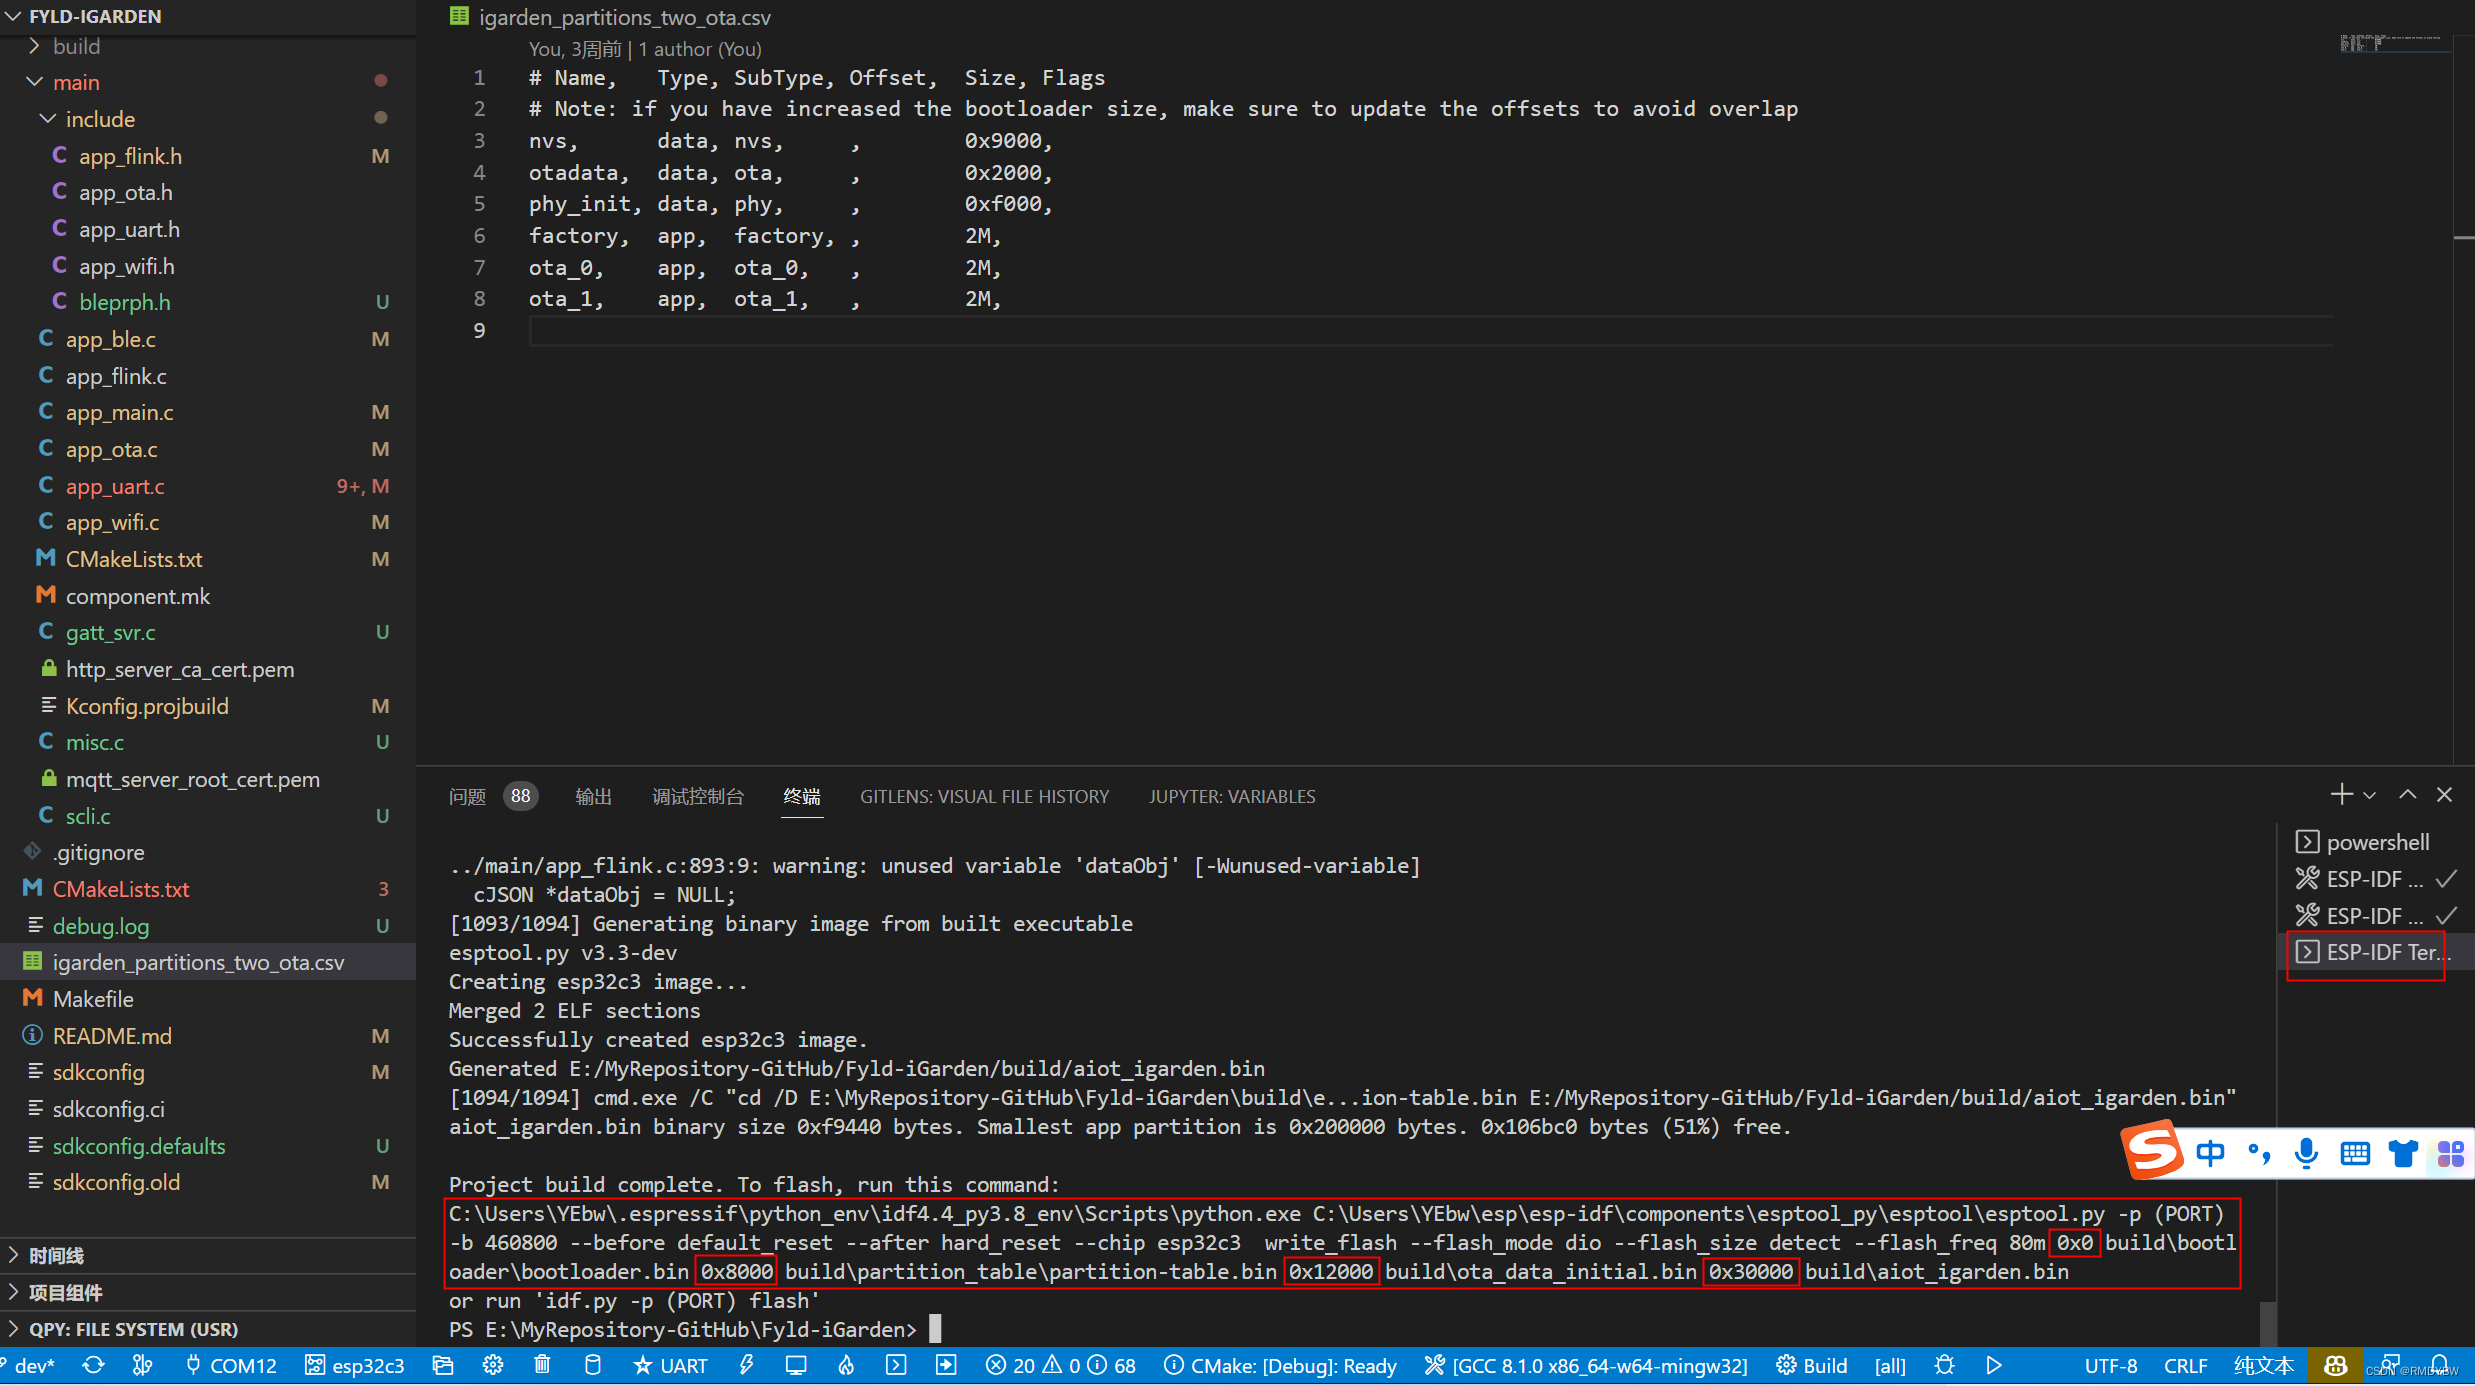This screenshot has height=1386, width=2475.
Task: Open GITLENS: VISUAL FILE HISTORY tab
Action: tap(984, 796)
